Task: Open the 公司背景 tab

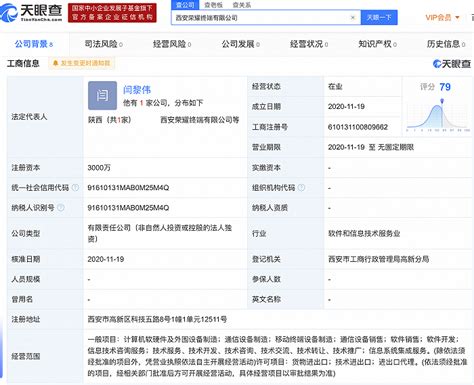Action: [x=34, y=44]
